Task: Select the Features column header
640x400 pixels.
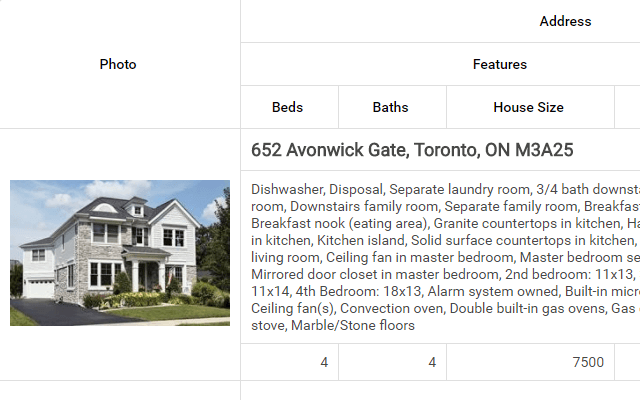Action: [x=499, y=64]
